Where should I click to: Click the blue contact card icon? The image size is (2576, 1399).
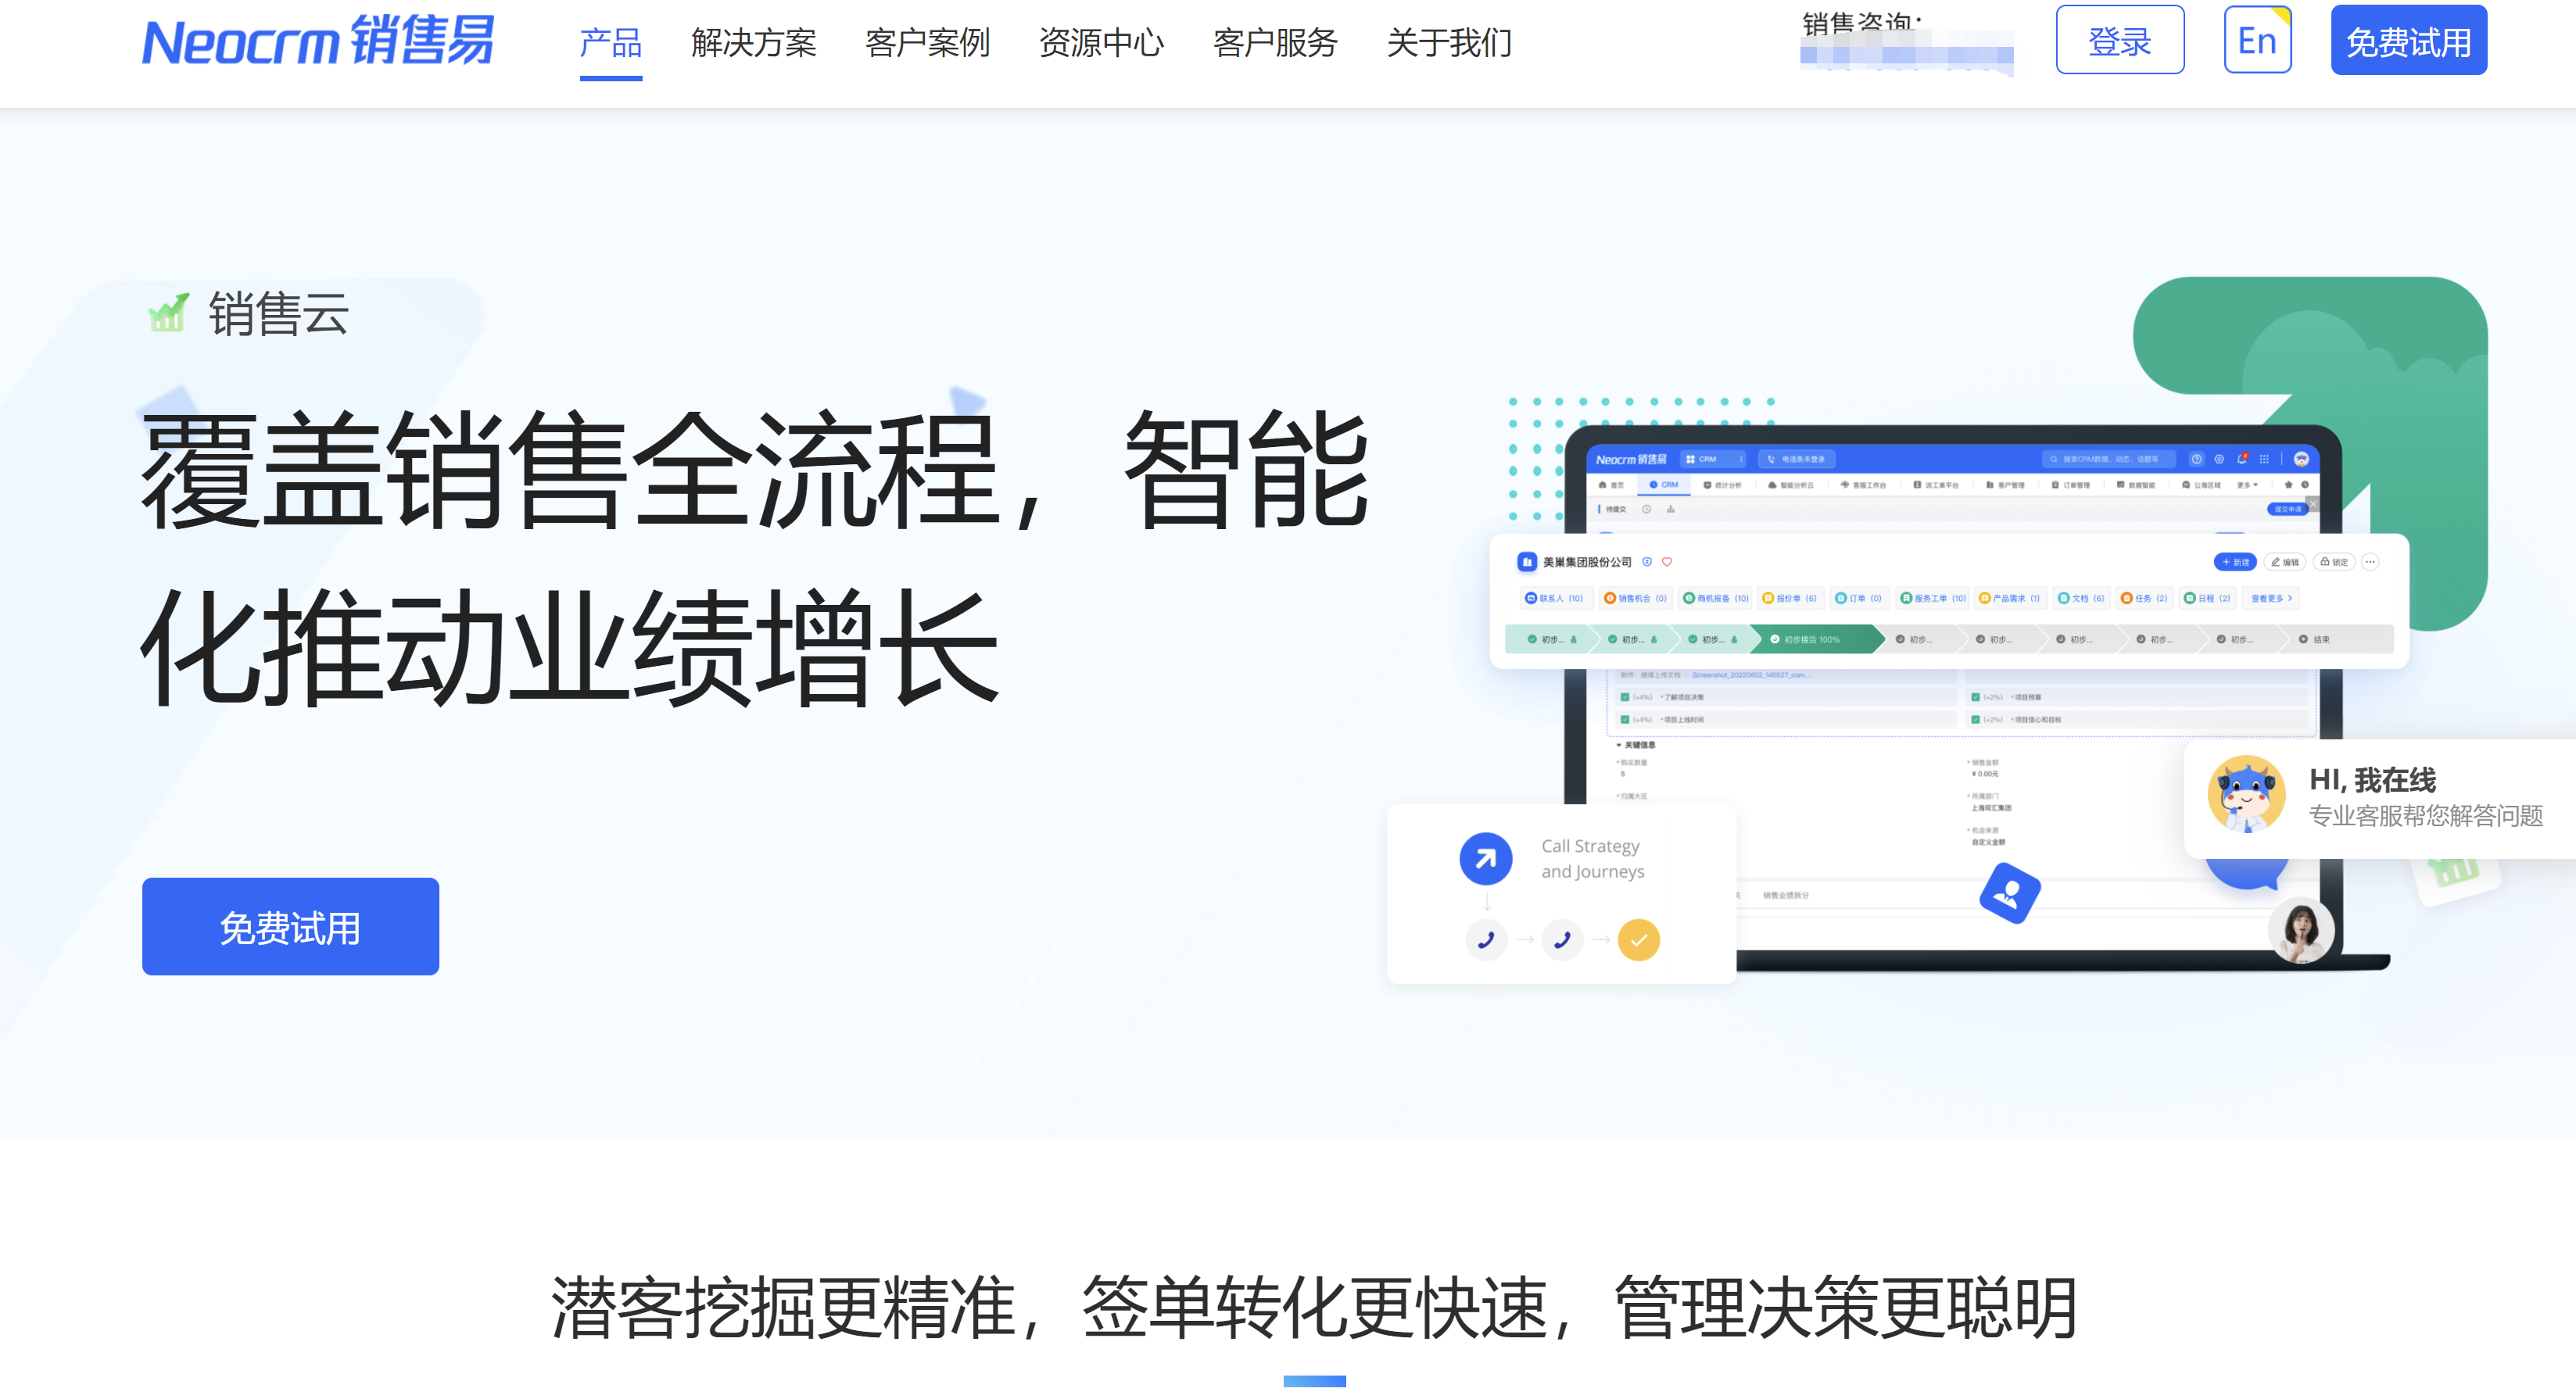click(2009, 894)
